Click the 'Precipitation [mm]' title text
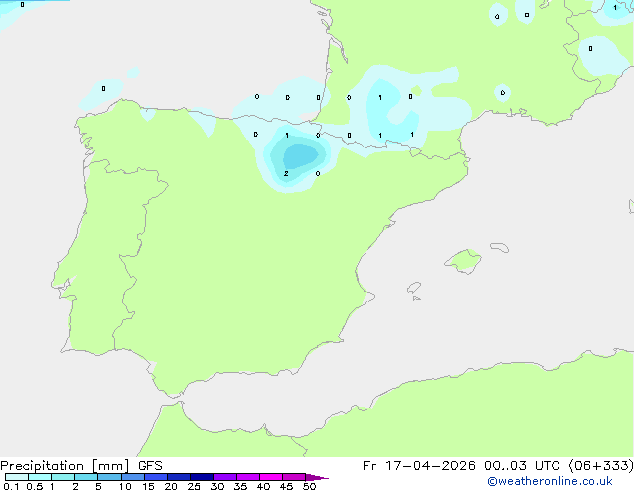634x490 pixels. [65, 466]
